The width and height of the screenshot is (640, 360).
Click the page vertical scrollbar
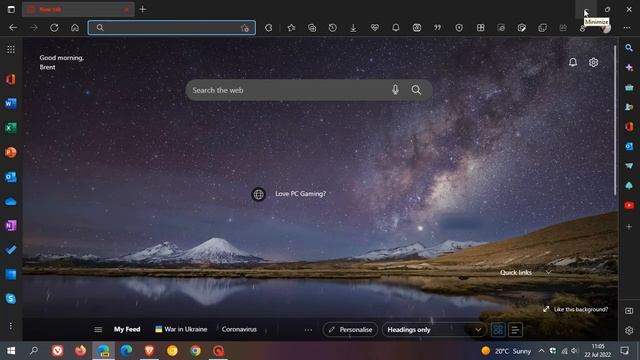click(x=615, y=120)
